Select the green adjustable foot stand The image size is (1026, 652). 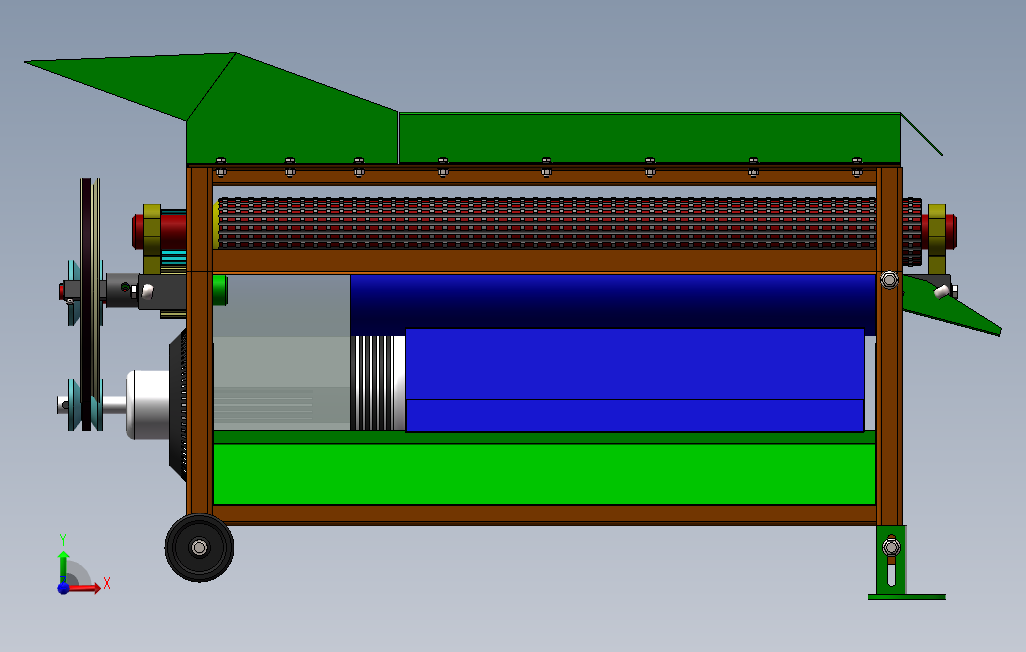pyautogui.click(x=906, y=562)
